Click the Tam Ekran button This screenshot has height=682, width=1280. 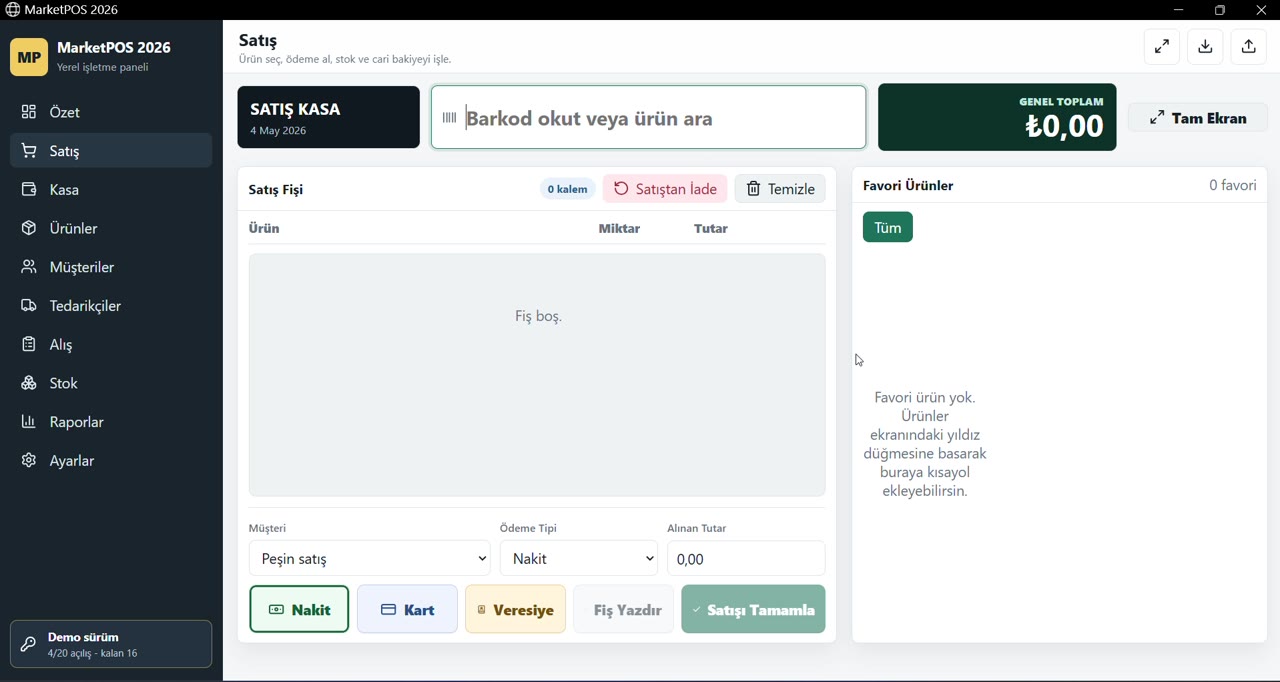[1198, 118]
